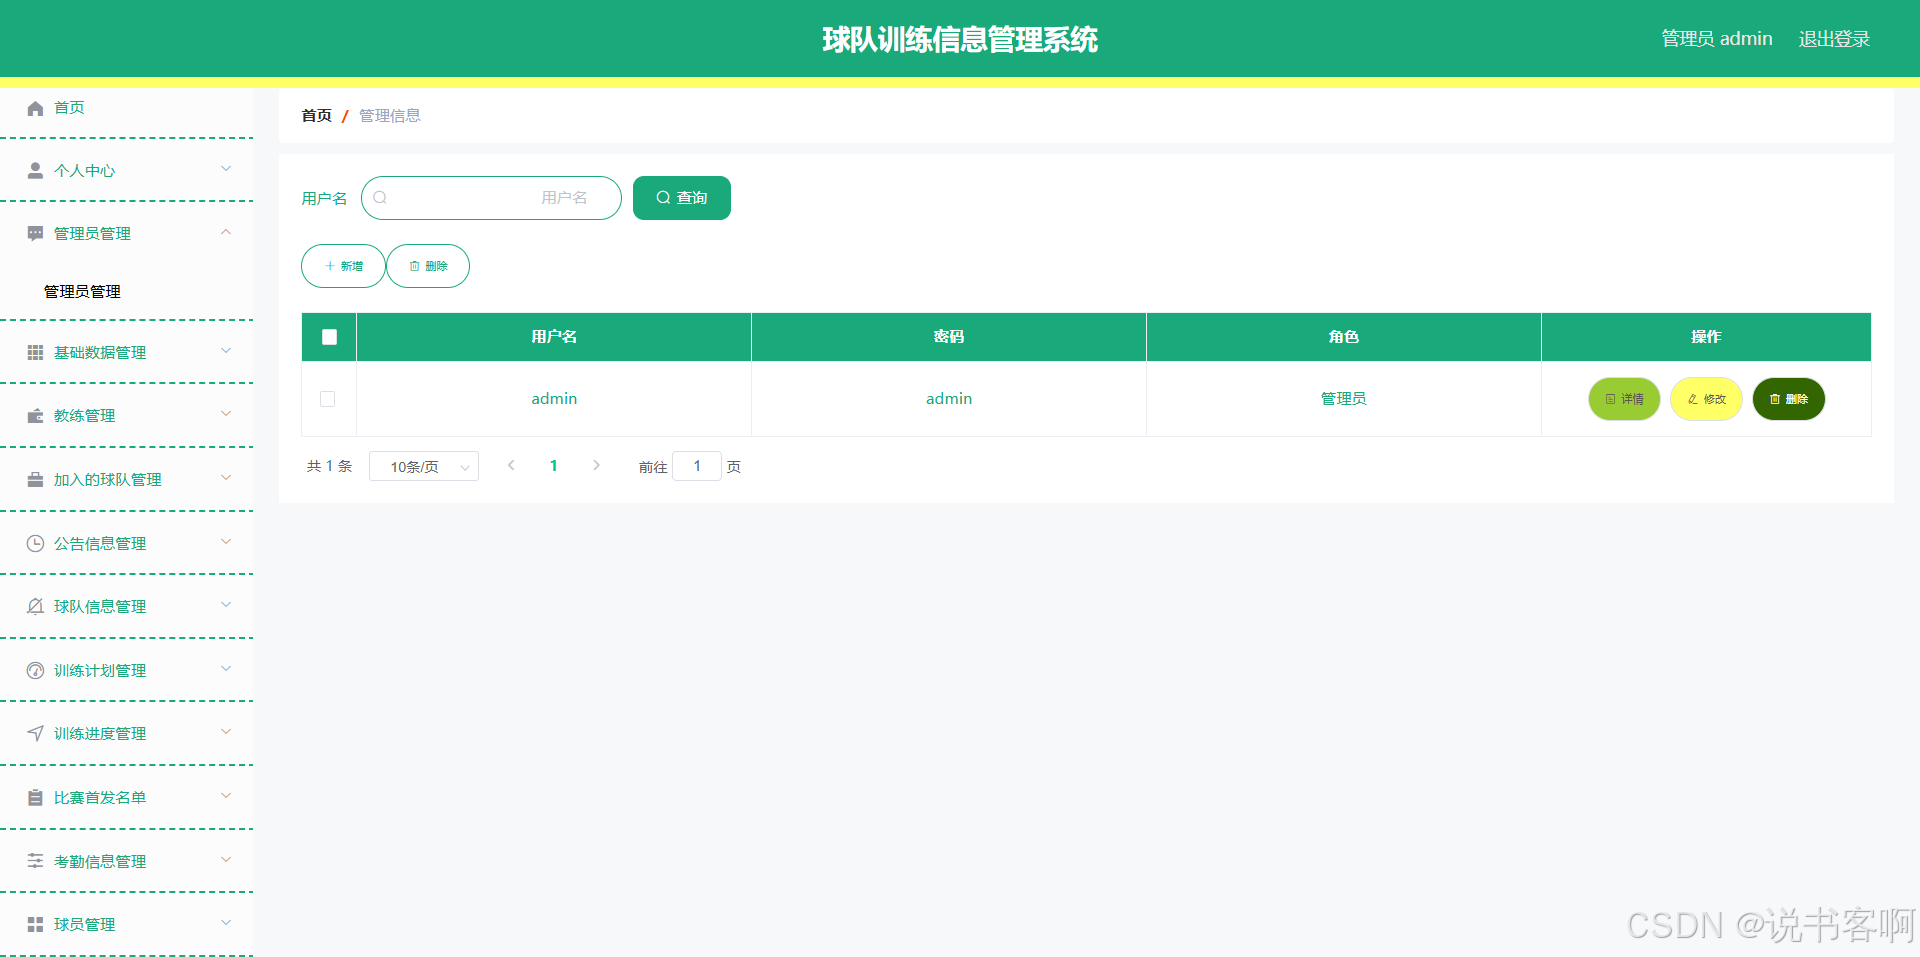The height and width of the screenshot is (957, 1920).
Task: Click the bell icon beside 球队信息管理
Action: 35,607
